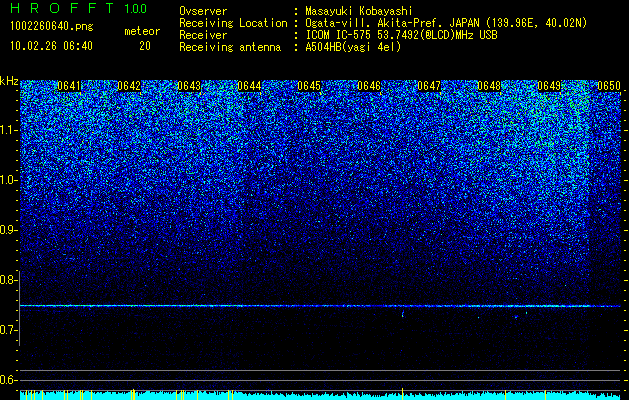Screen dimensions: 629x400
Task: Click the 0644 time label
Action: click(x=249, y=86)
